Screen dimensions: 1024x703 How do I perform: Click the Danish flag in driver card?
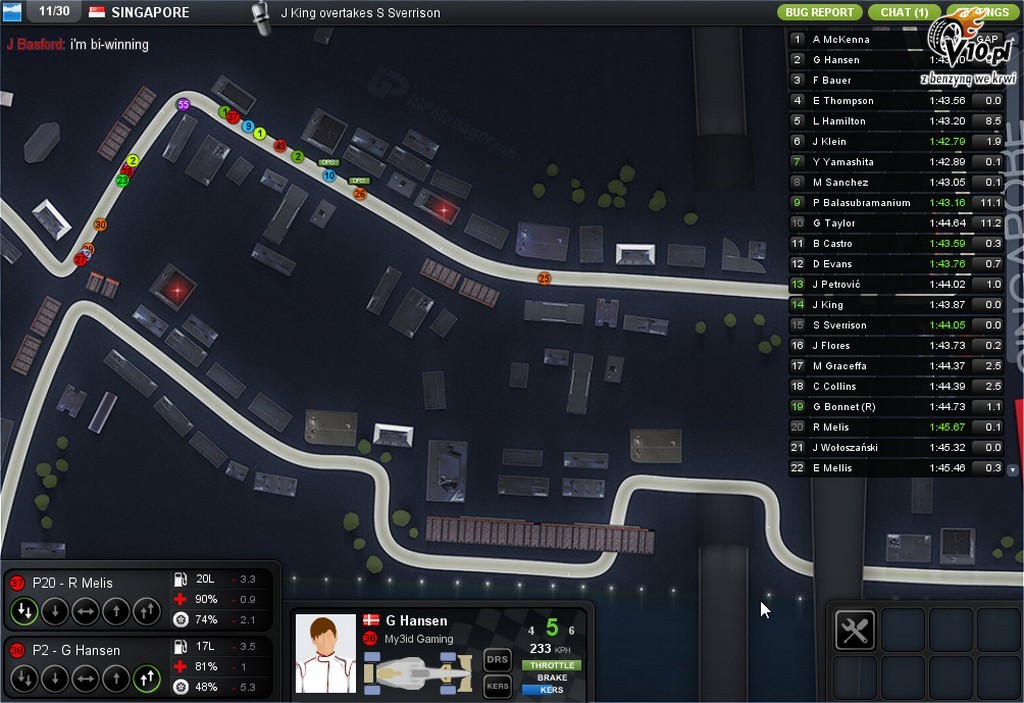click(x=371, y=620)
